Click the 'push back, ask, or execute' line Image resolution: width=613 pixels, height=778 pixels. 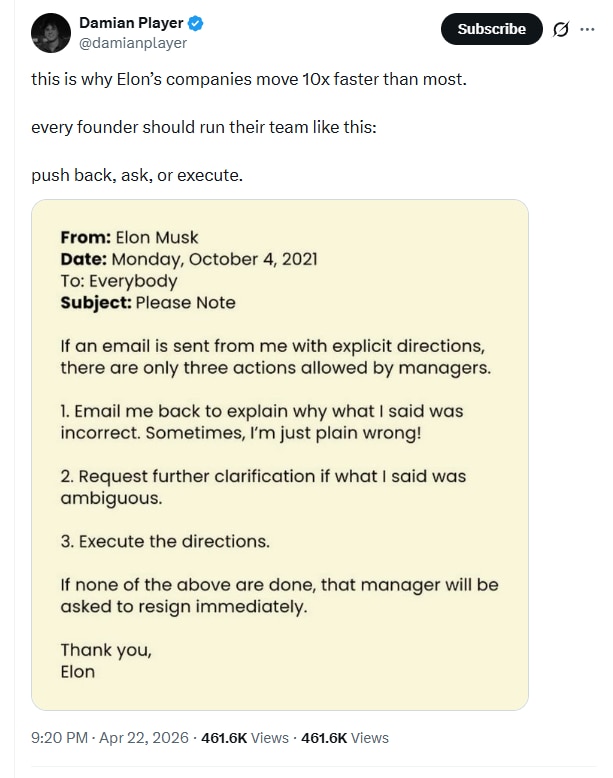point(137,175)
